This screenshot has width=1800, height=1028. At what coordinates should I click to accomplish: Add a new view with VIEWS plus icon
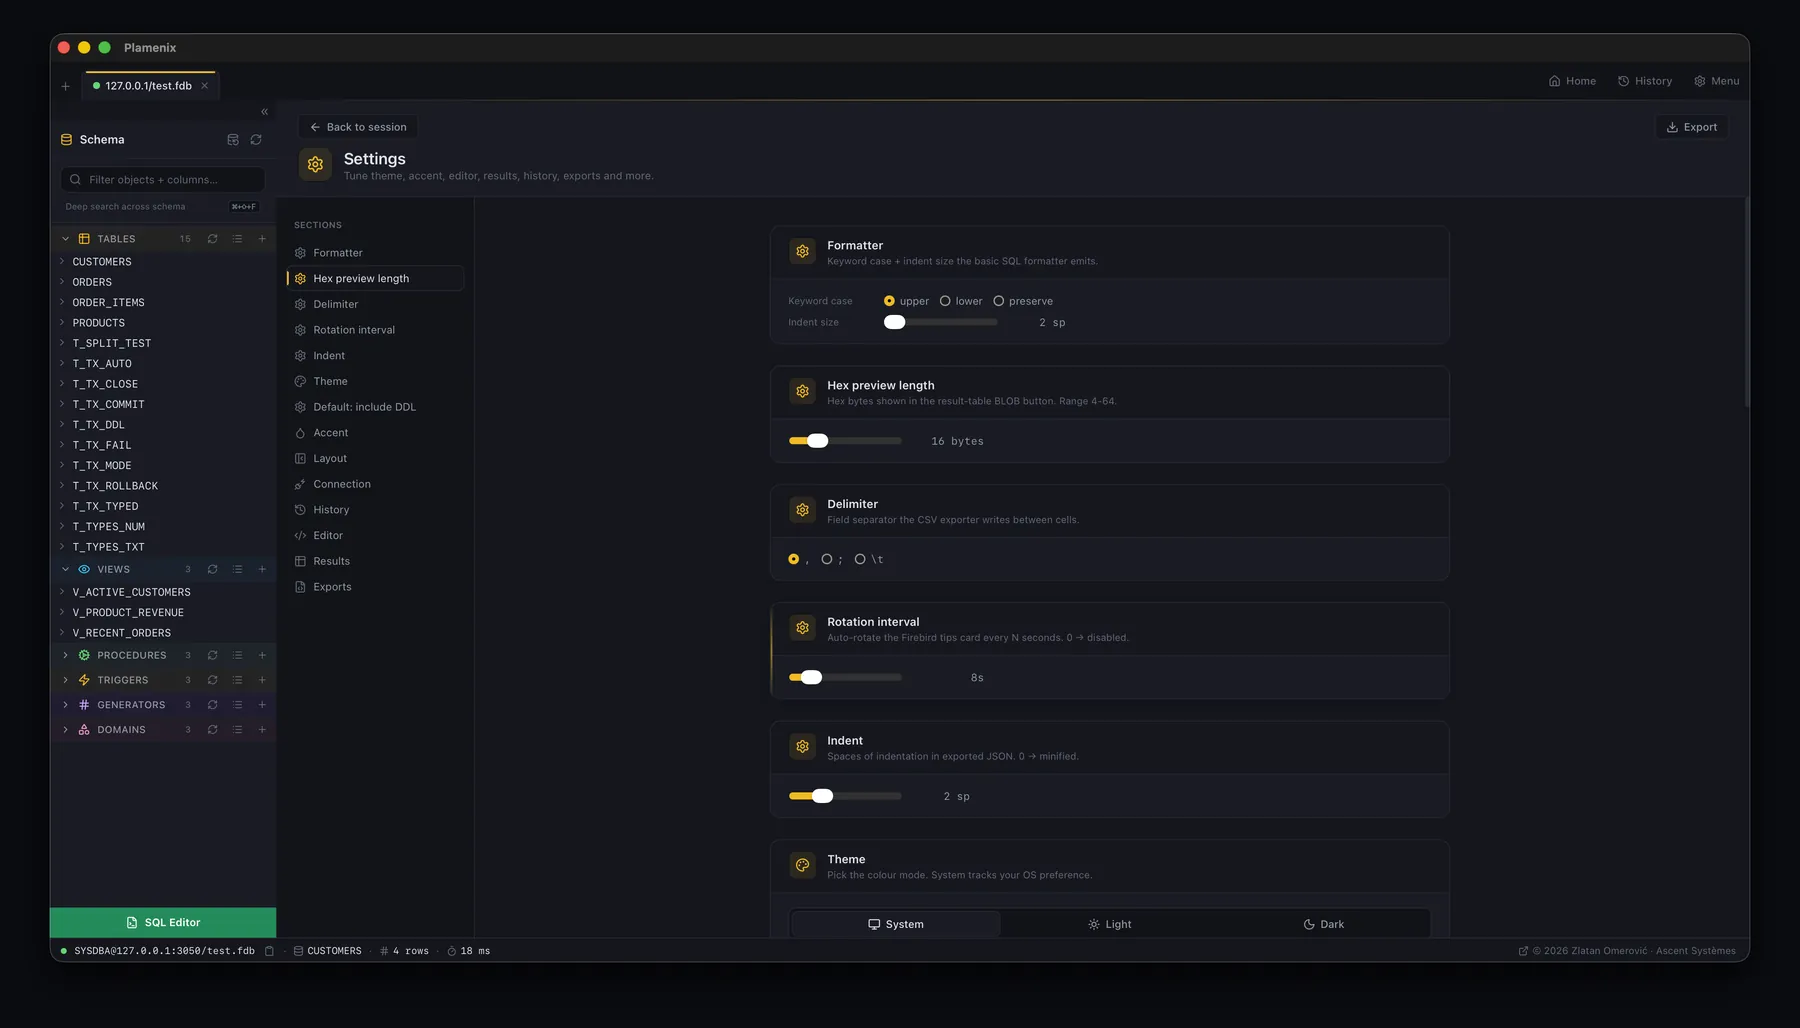262,569
